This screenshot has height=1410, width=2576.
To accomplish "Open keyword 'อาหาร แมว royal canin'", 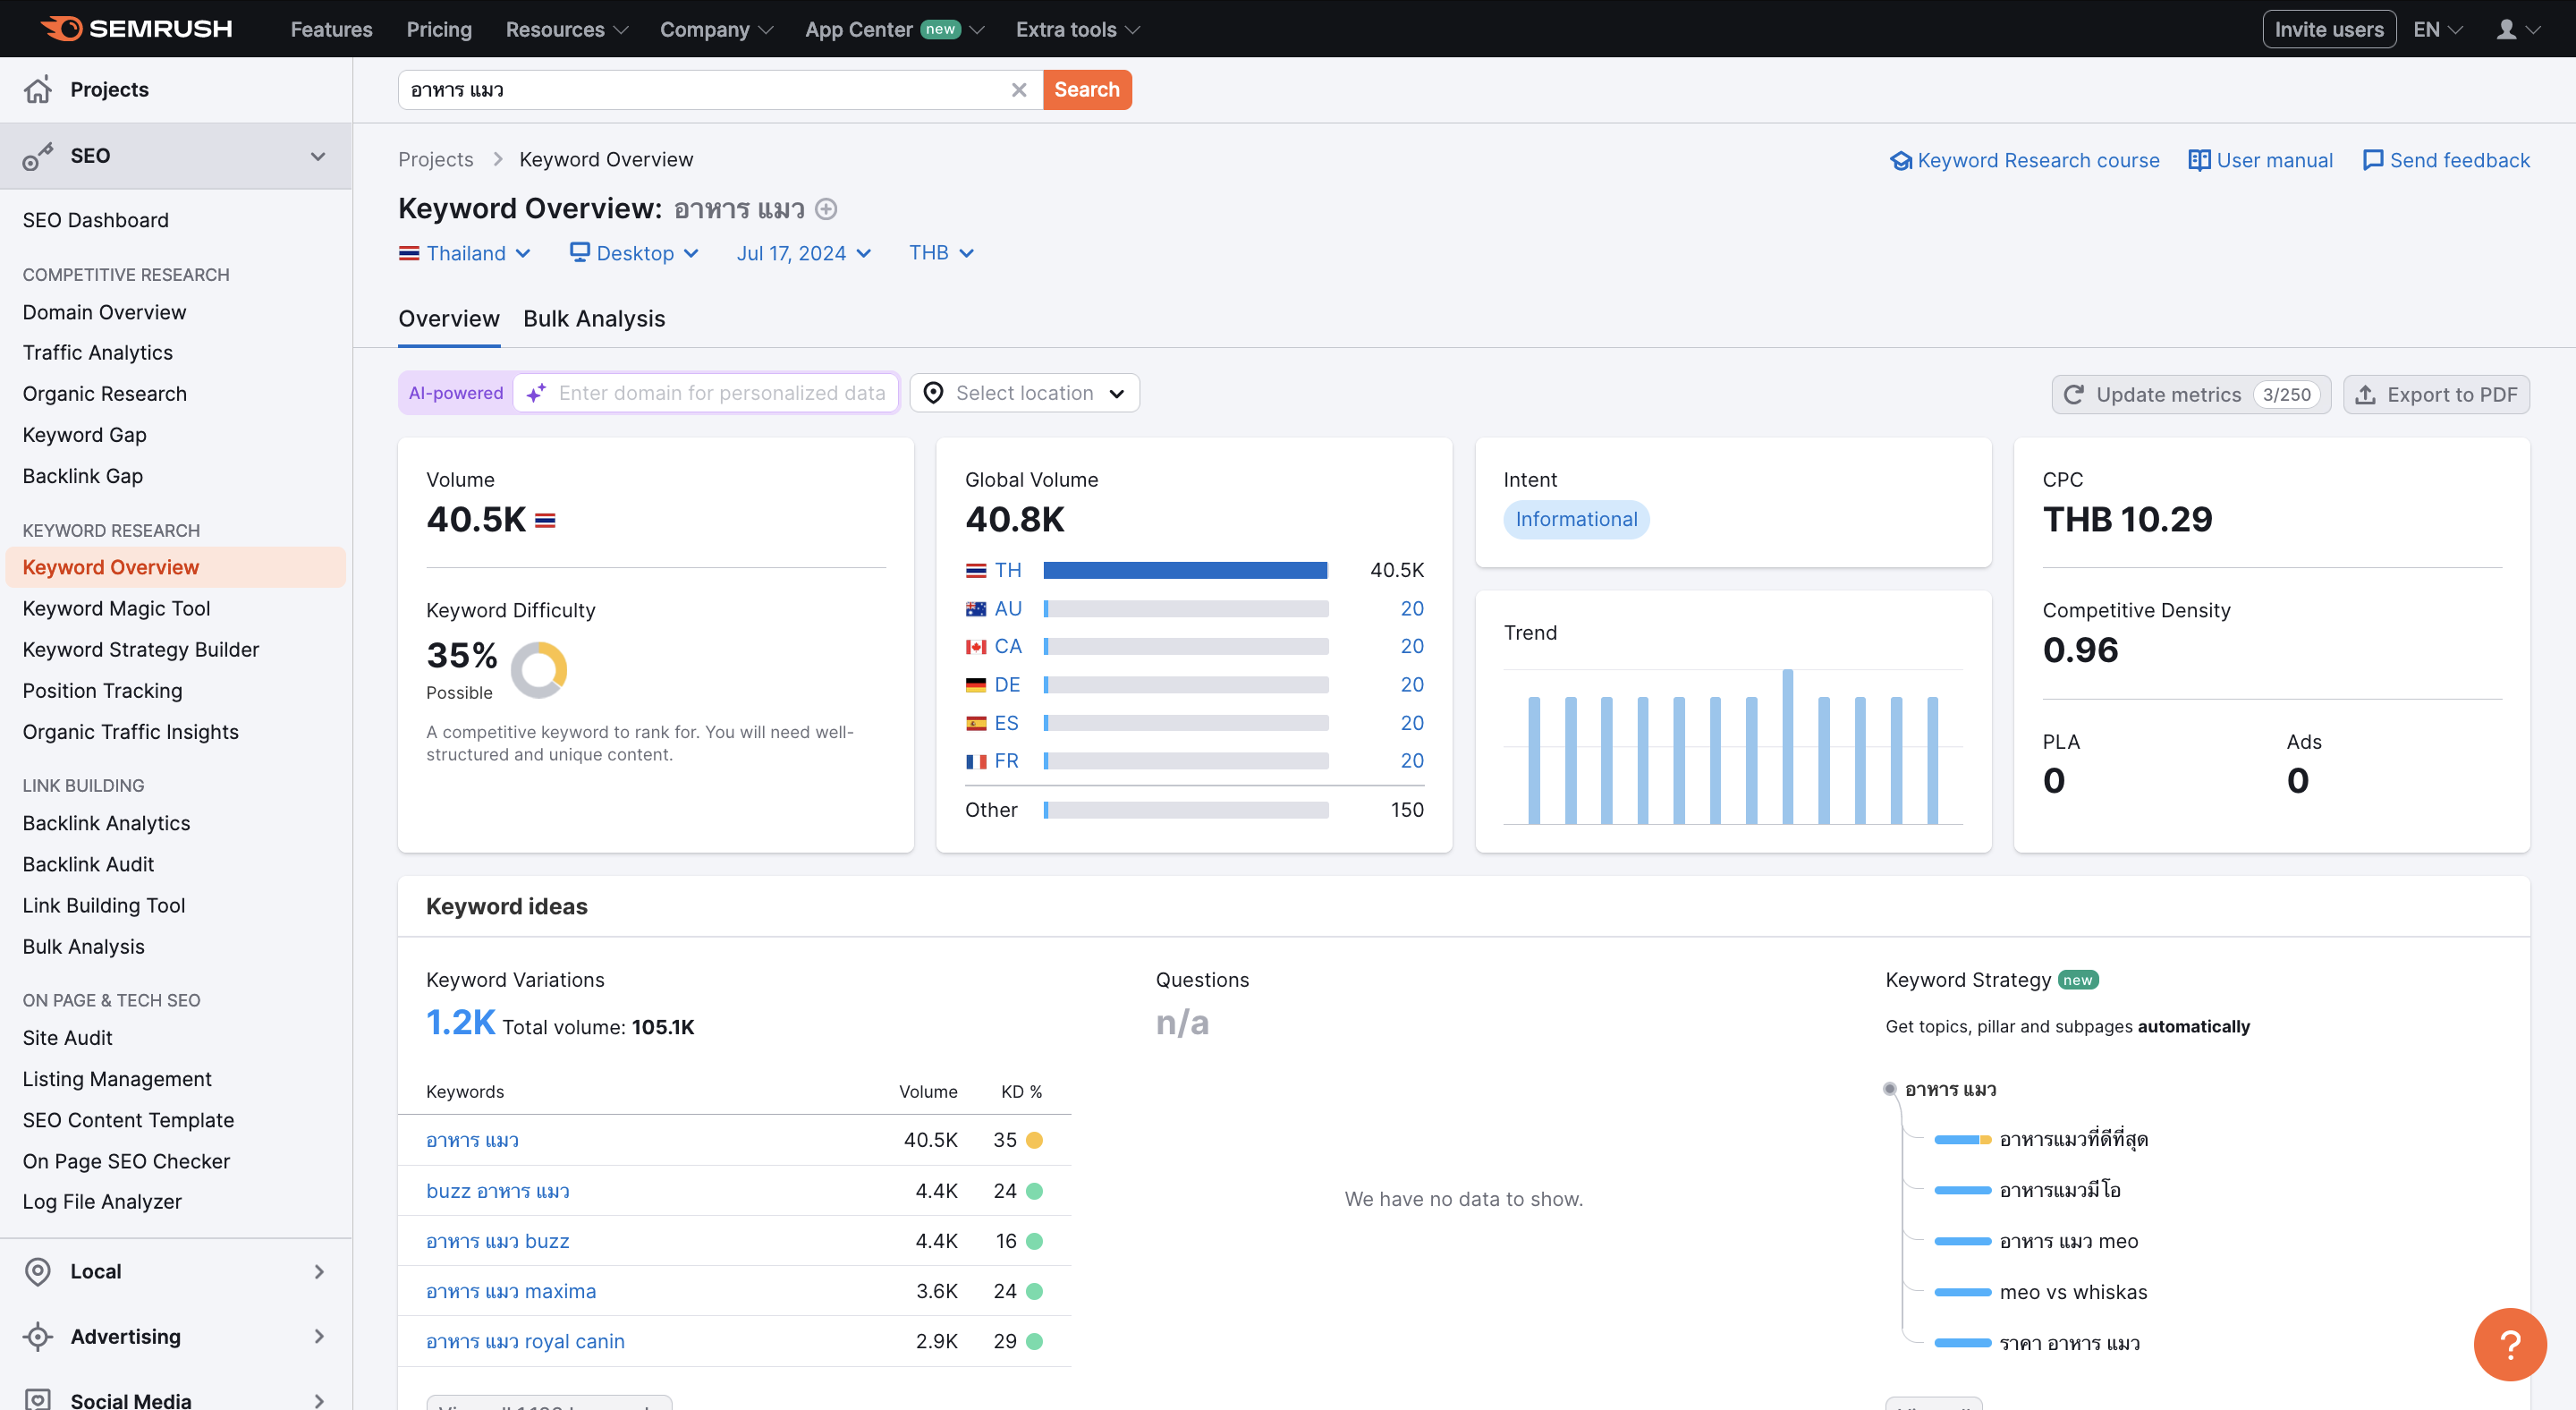I will click(x=525, y=1341).
